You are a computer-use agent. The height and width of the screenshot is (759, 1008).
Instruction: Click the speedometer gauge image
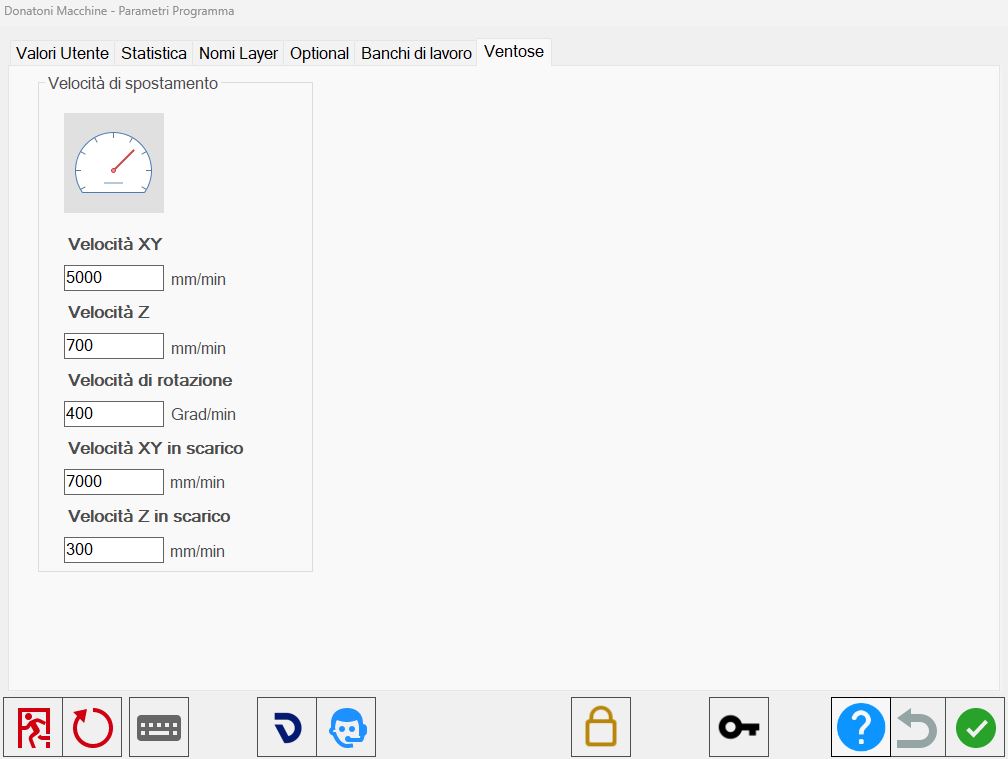click(114, 163)
